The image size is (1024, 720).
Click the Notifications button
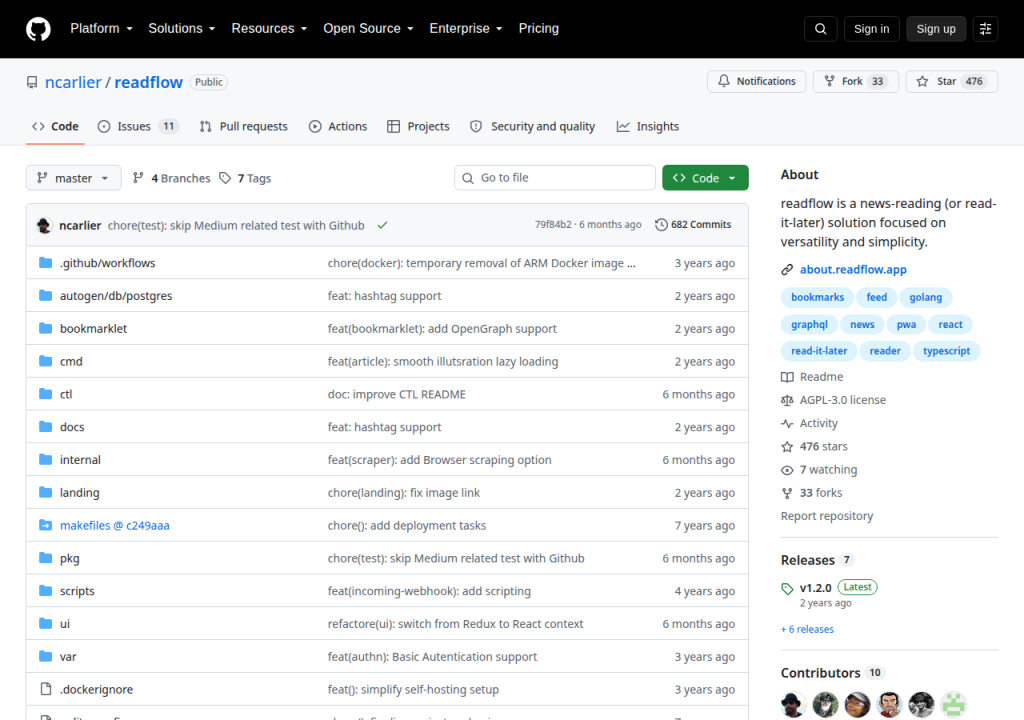(756, 82)
